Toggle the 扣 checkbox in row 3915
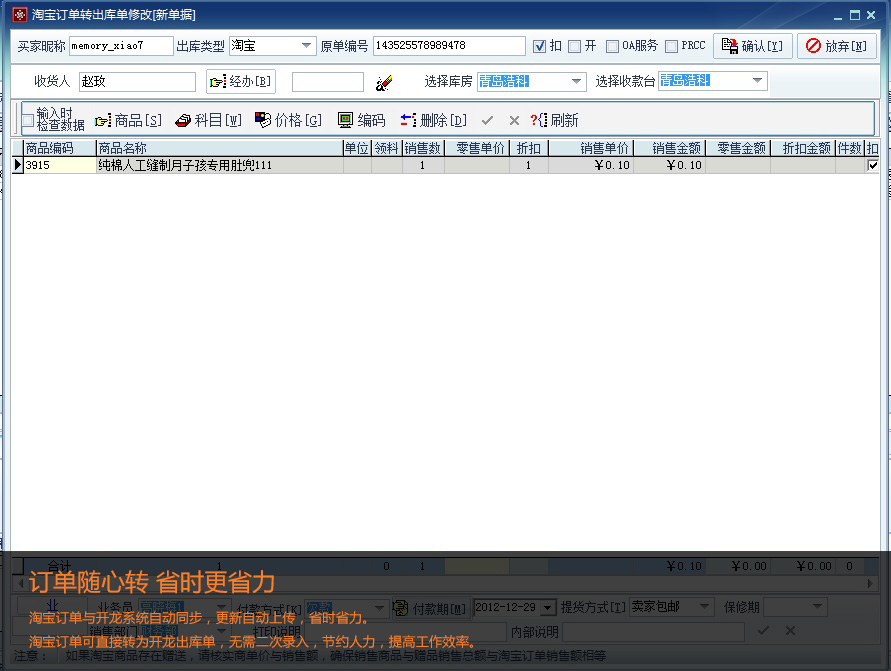The height and width of the screenshot is (671, 891). (873, 165)
